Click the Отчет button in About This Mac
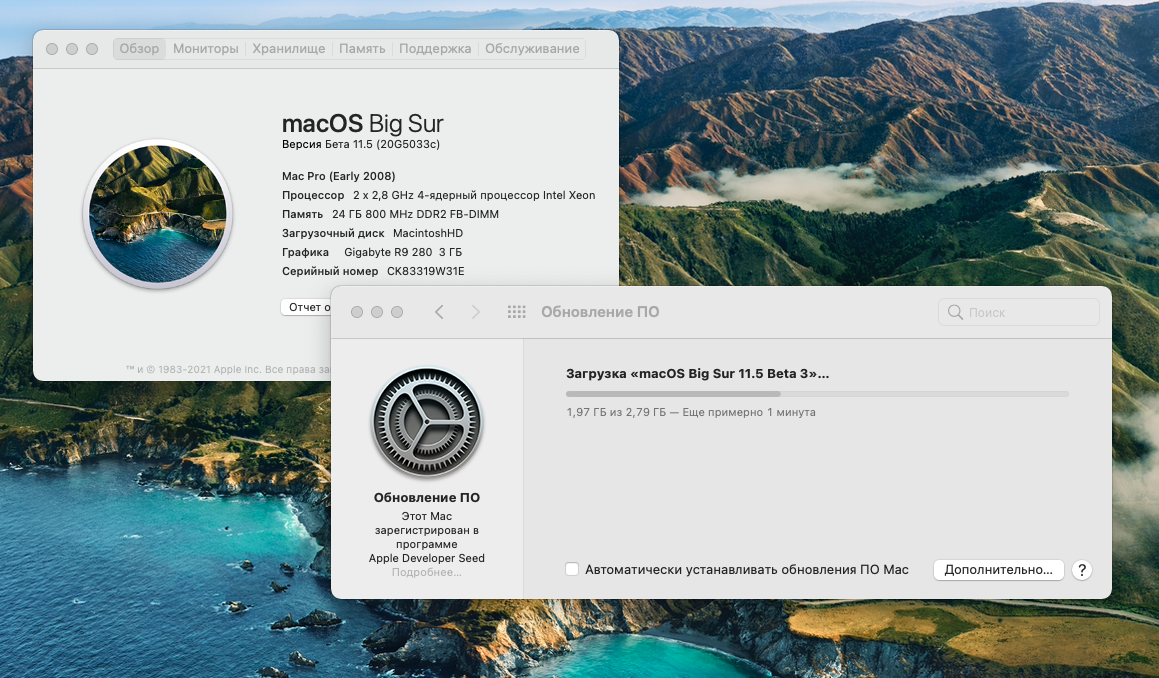 pos(306,307)
